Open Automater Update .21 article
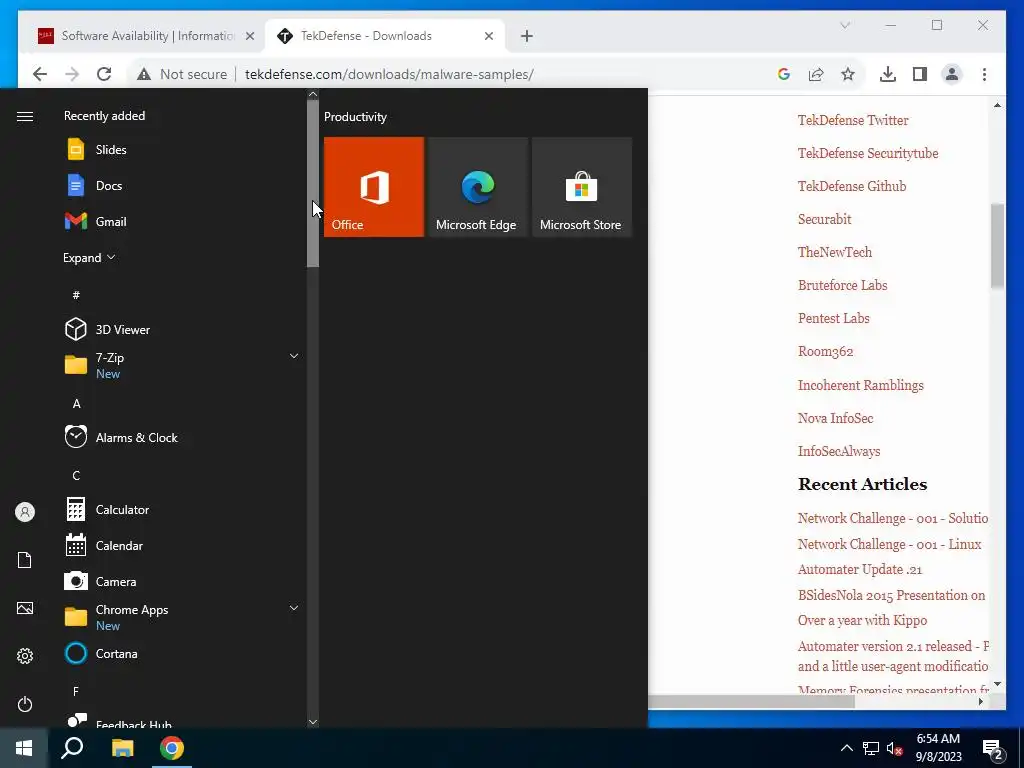 (859, 569)
